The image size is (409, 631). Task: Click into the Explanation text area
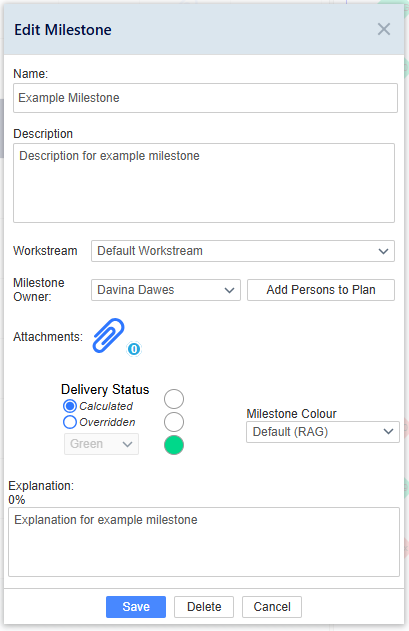coord(204,542)
